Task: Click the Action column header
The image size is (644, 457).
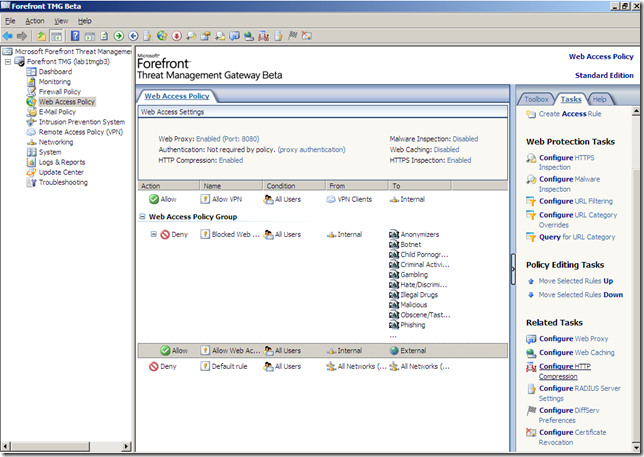Action: coord(169,186)
